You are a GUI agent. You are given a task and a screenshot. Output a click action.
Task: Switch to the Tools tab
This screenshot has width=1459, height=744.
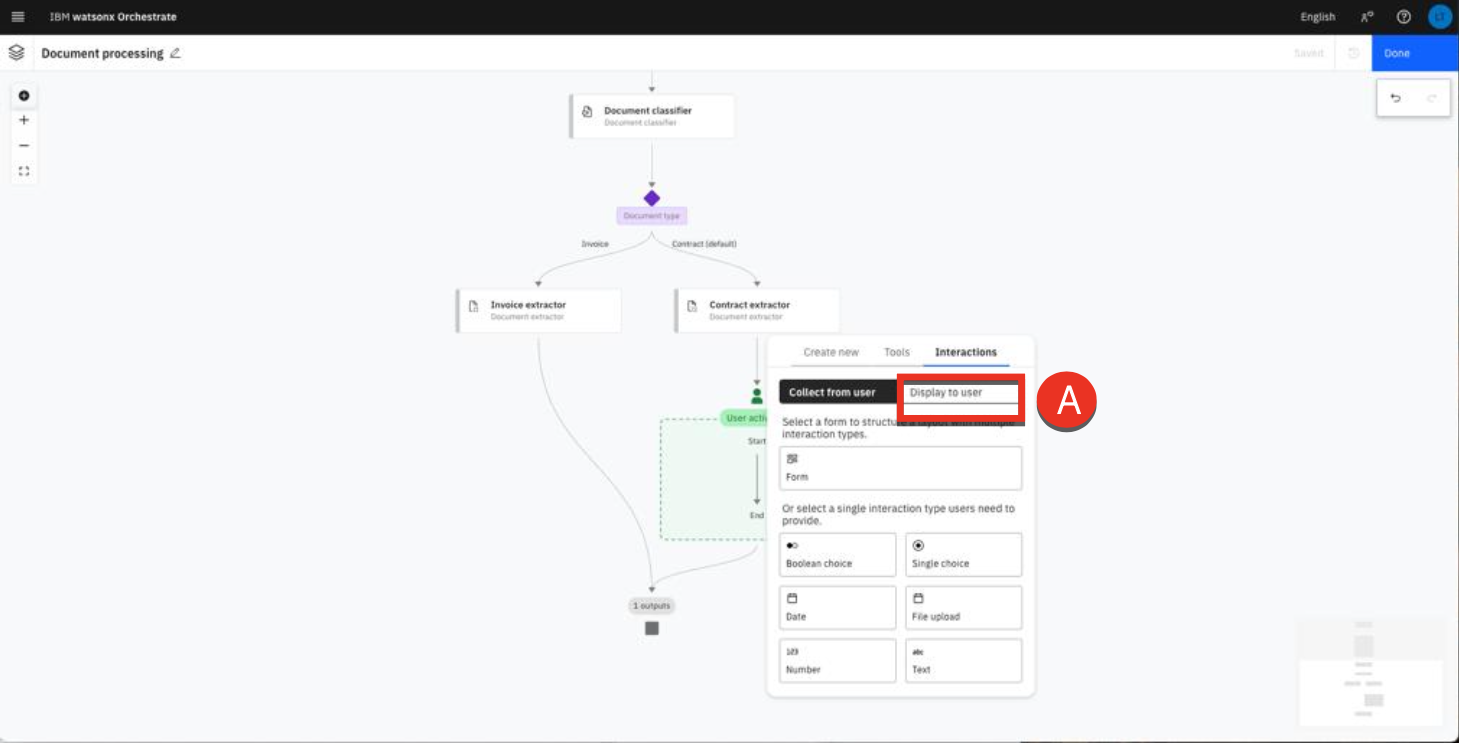coord(896,352)
